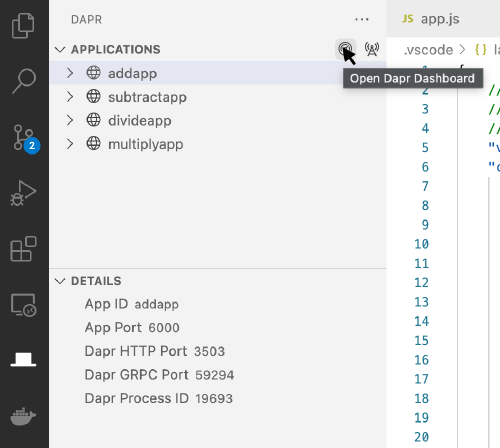Image resolution: width=500 pixels, height=448 pixels.
Task: Collapse the DETAILS section
Action: [60, 281]
